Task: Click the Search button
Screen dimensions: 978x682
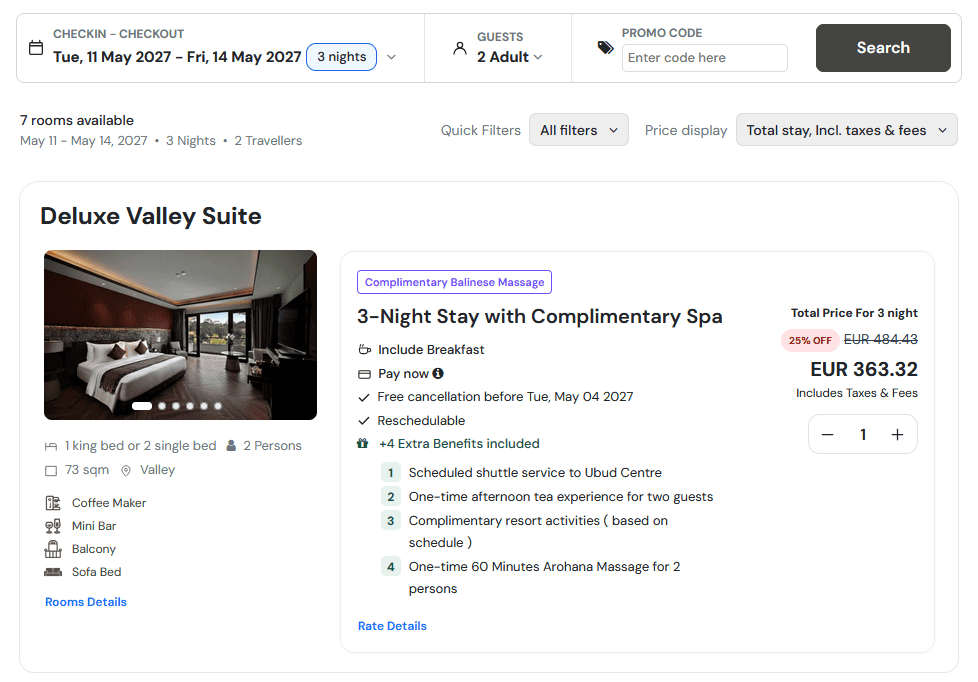Action: click(883, 47)
